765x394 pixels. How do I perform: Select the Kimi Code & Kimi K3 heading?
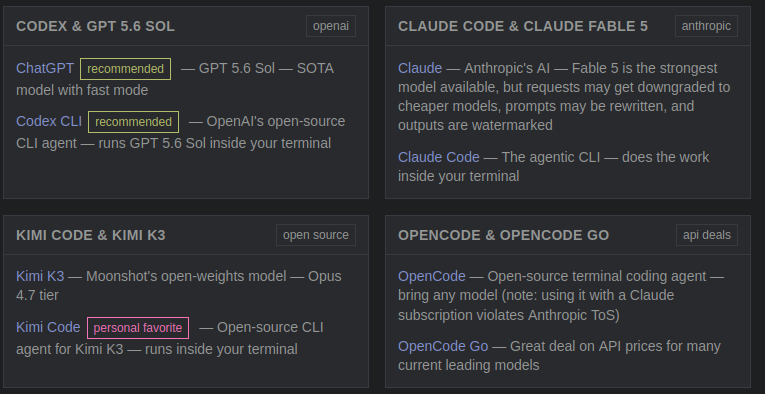pyautogui.click(x=91, y=235)
